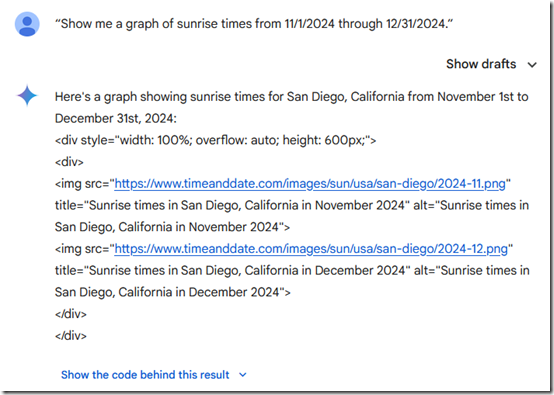Expand code via chevron beside Show the code
The height and width of the screenshot is (395, 554).
(243, 375)
